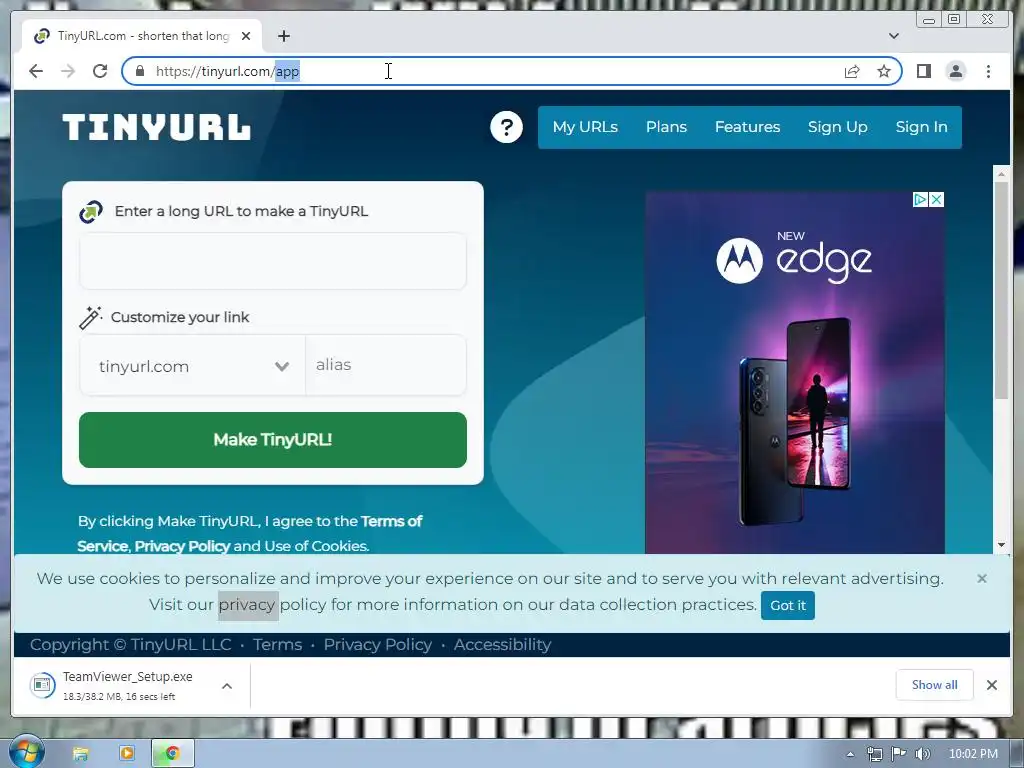1024x768 pixels.
Task: Click the question mark help icon
Action: (506, 127)
